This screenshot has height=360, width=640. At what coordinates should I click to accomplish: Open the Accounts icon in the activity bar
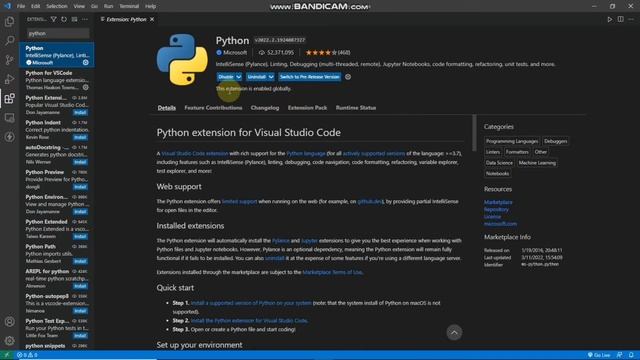(9, 322)
